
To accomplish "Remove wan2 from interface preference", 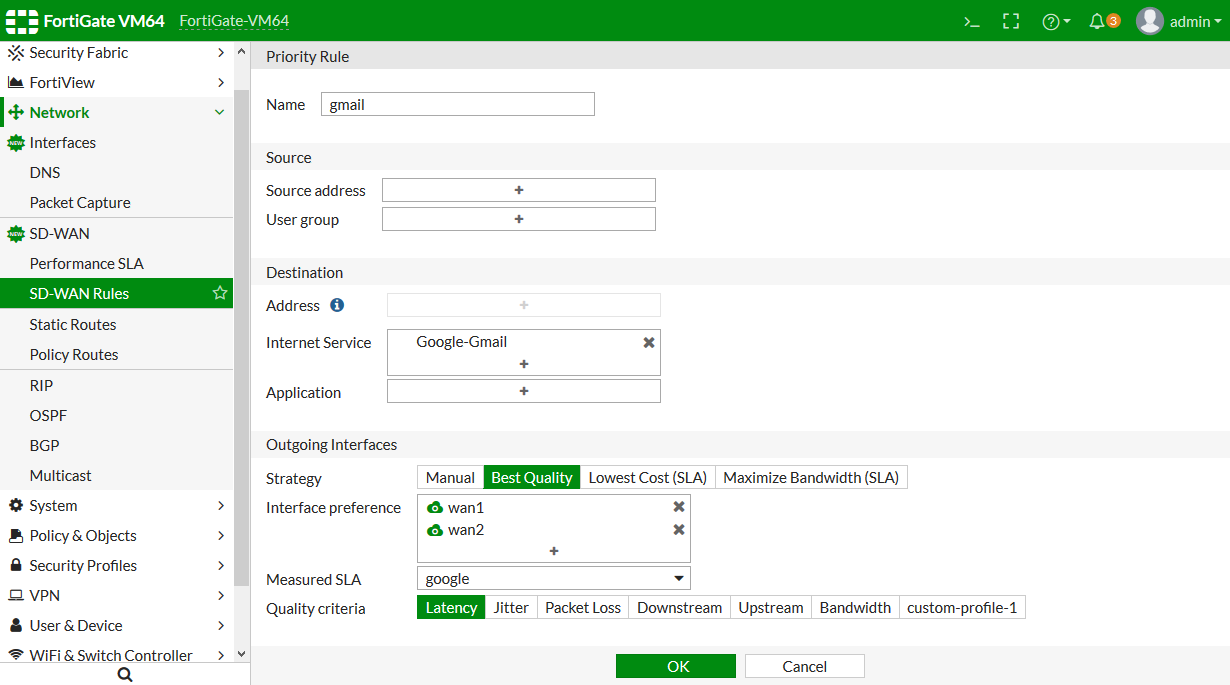I will [679, 530].
